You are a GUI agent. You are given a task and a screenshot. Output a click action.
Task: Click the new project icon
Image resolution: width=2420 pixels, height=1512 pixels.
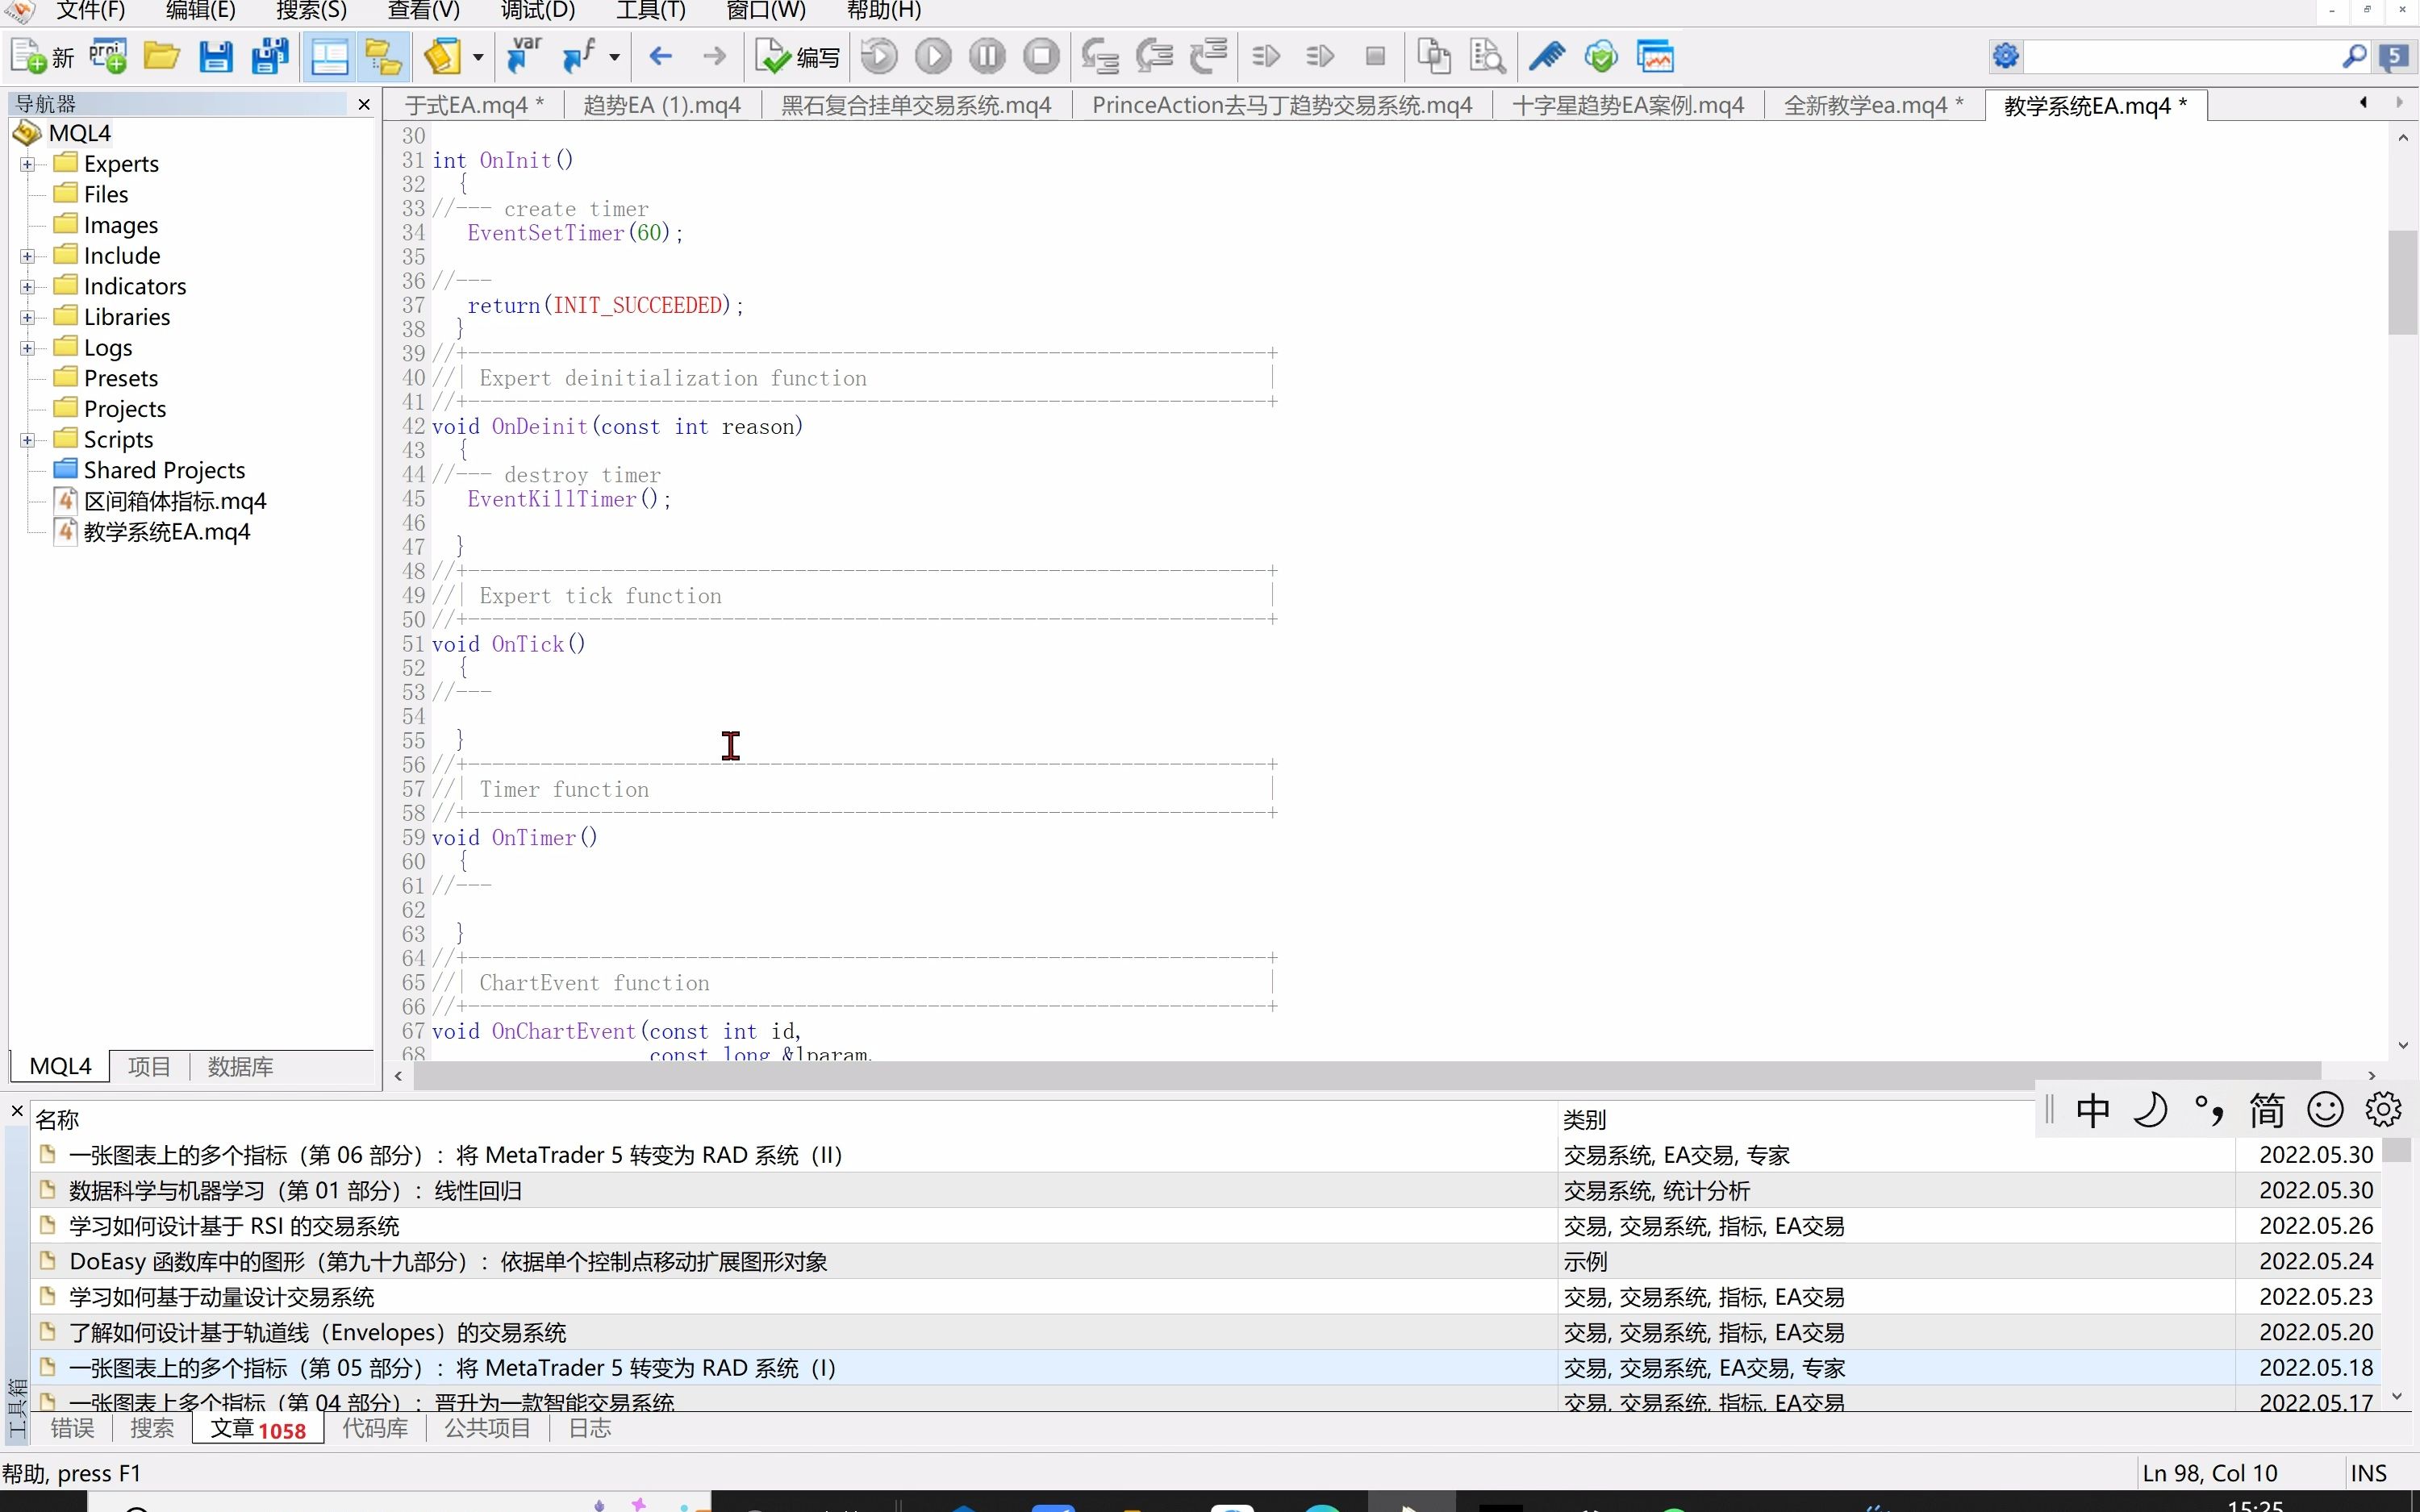coord(107,57)
